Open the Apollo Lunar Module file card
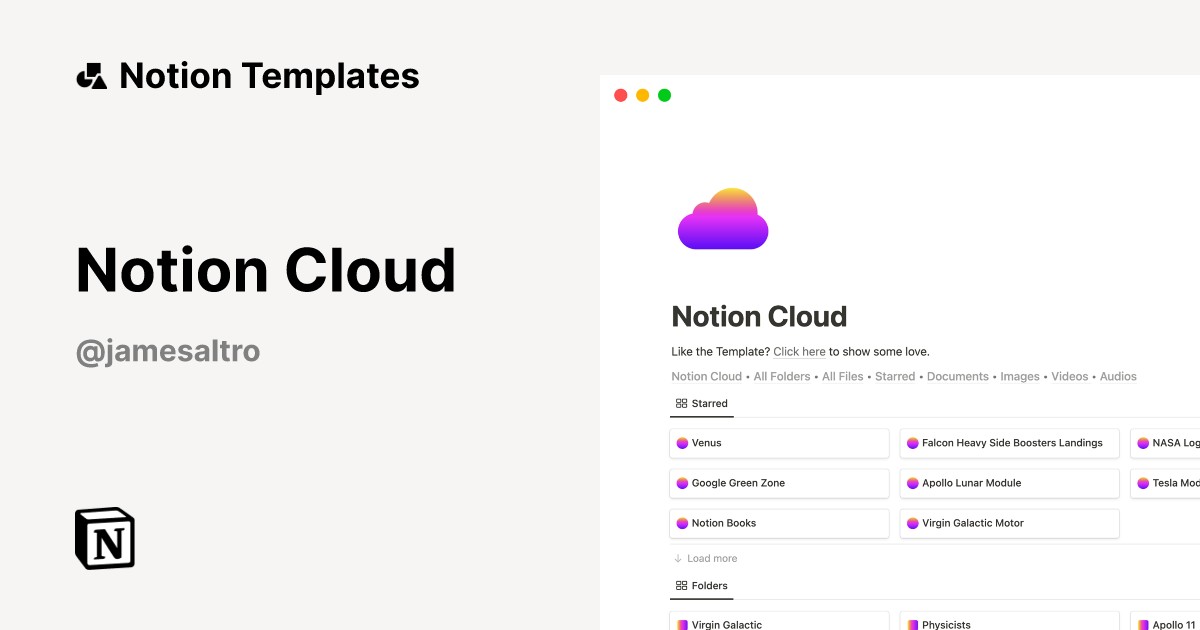Viewport: 1200px width, 630px height. tap(1009, 482)
